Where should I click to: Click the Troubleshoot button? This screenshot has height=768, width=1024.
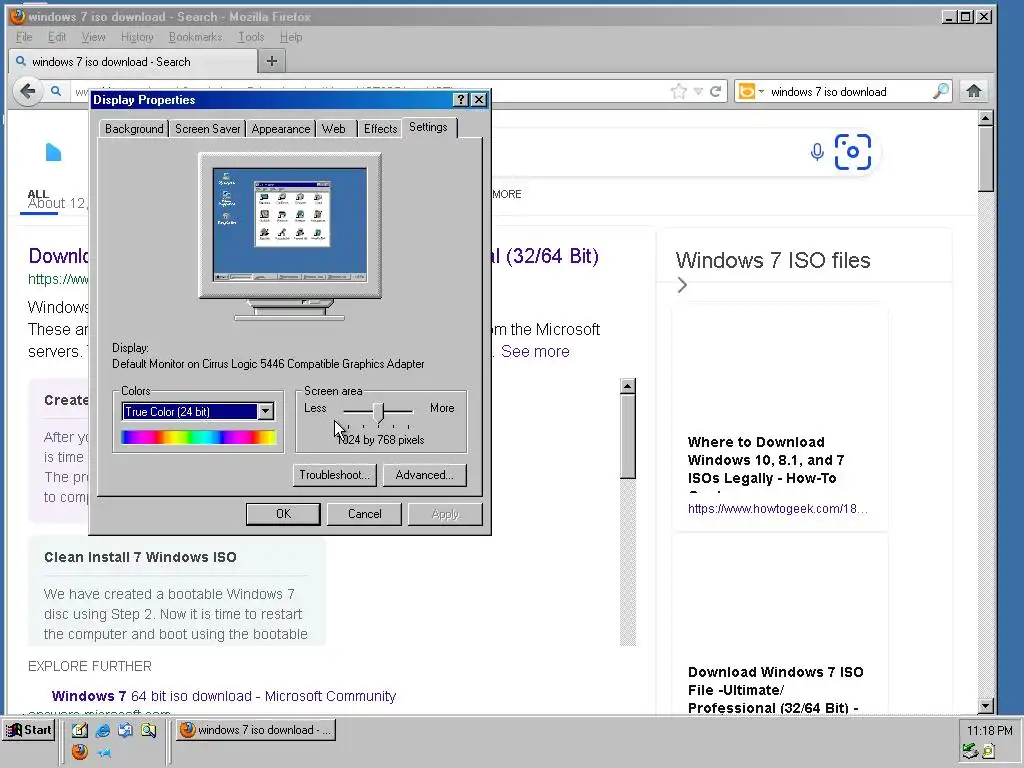tap(334, 475)
